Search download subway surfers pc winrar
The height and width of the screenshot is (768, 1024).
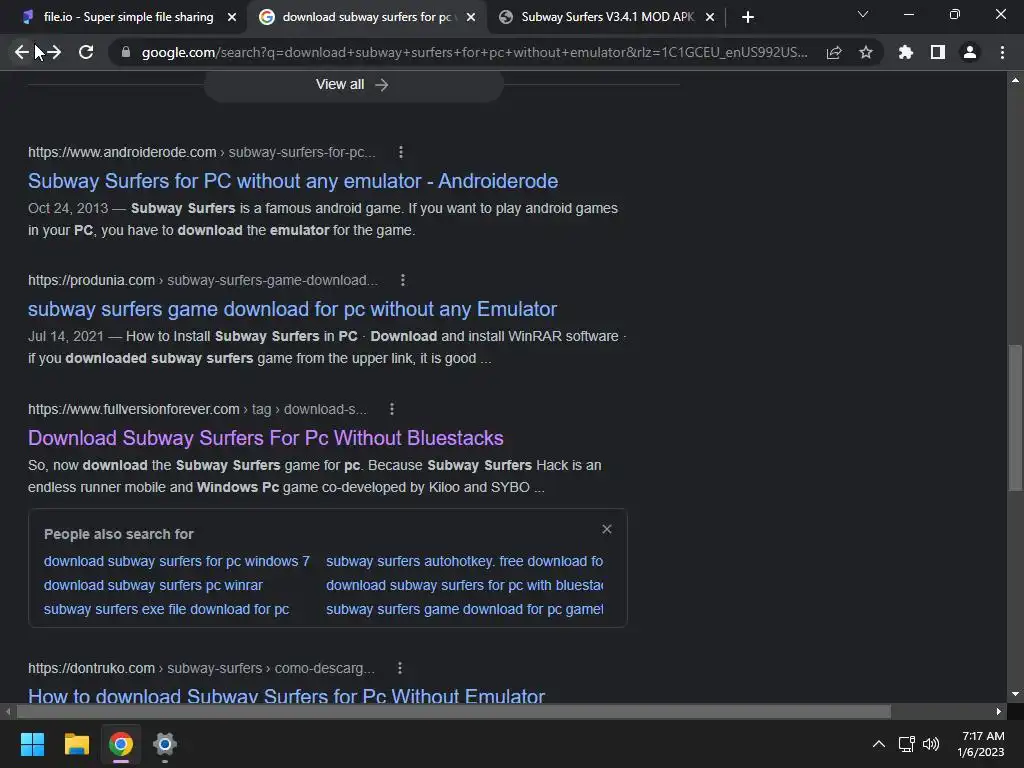(x=153, y=585)
